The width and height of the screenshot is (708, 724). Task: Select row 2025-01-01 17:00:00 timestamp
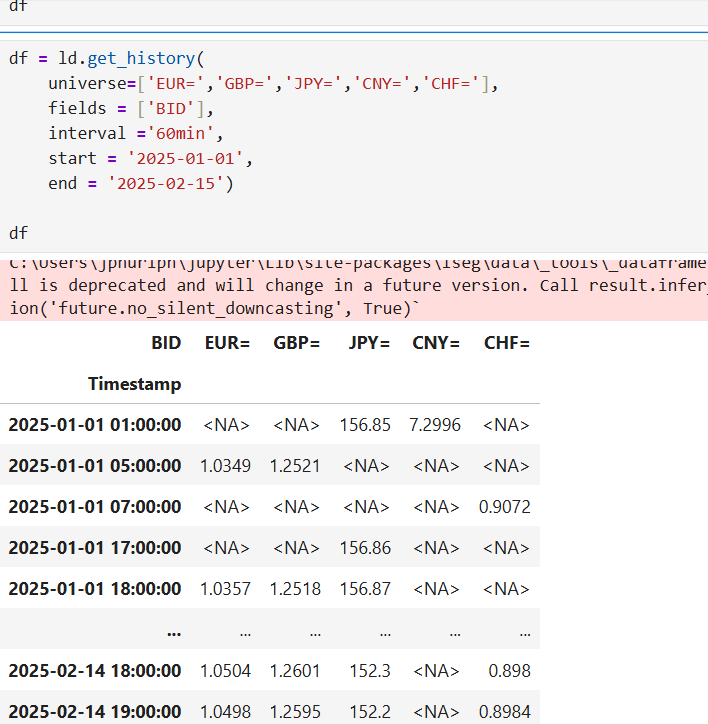tap(95, 548)
